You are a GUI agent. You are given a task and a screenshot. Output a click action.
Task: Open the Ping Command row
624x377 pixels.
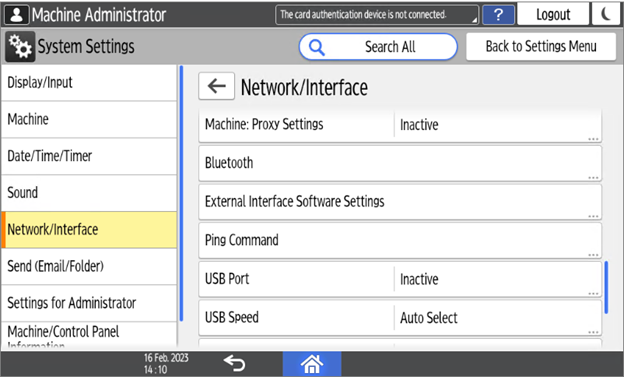(x=400, y=240)
